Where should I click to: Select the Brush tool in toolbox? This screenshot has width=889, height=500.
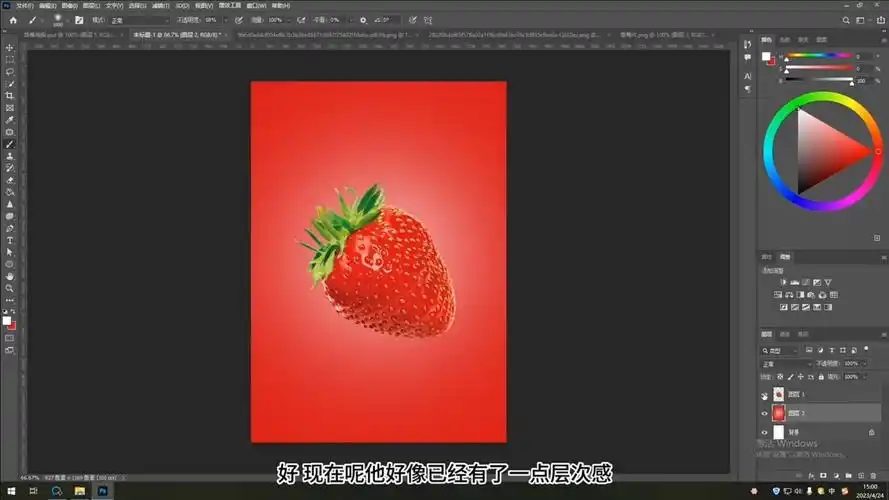coord(10,144)
